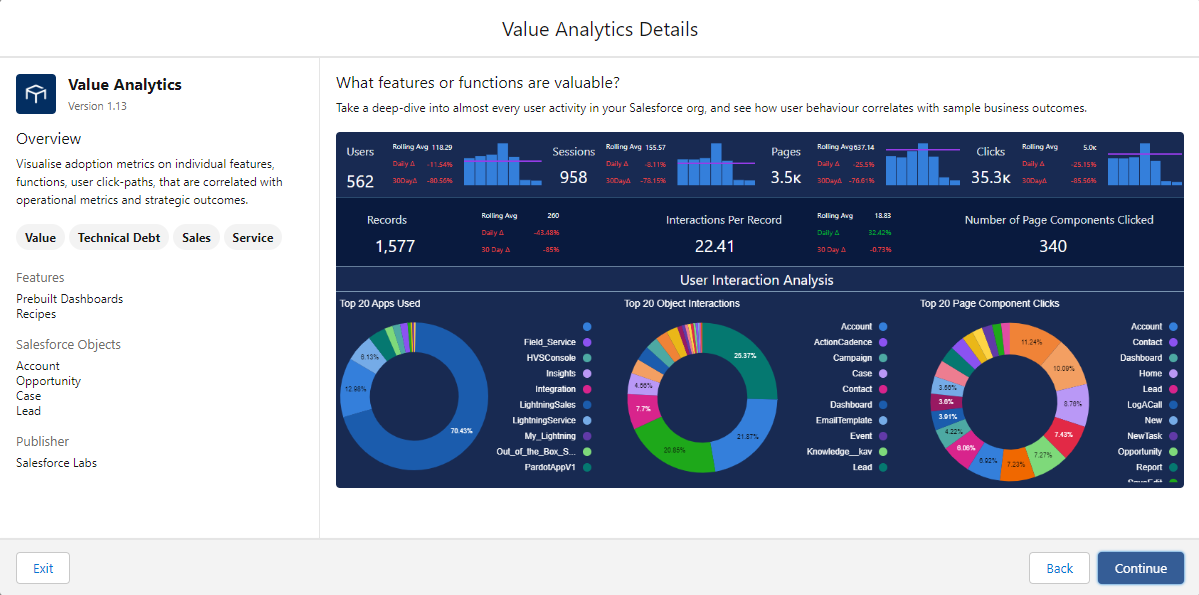Click the EmailTemplate legend color dot
The height and width of the screenshot is (595, 1199).
tap(882, 421)
